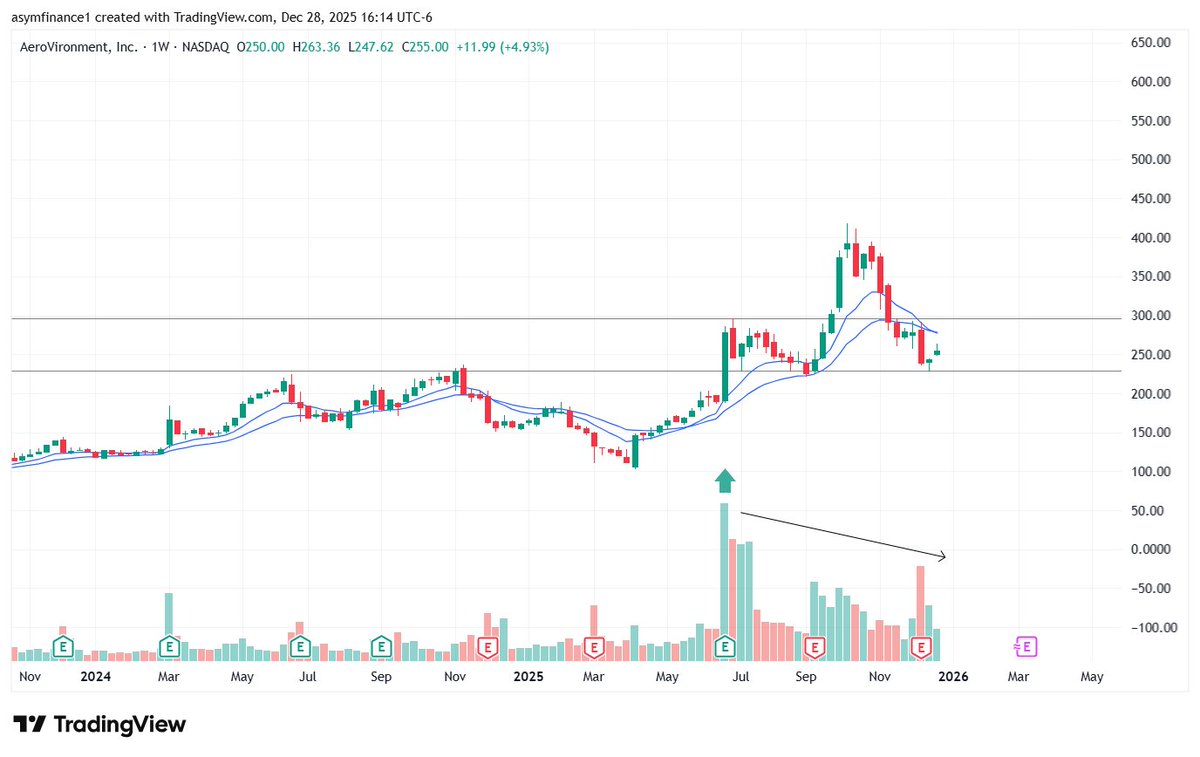Click the red earnings marker near December 2025
The height and width of the screenshot is (757, 1200).
coord(920,647)
